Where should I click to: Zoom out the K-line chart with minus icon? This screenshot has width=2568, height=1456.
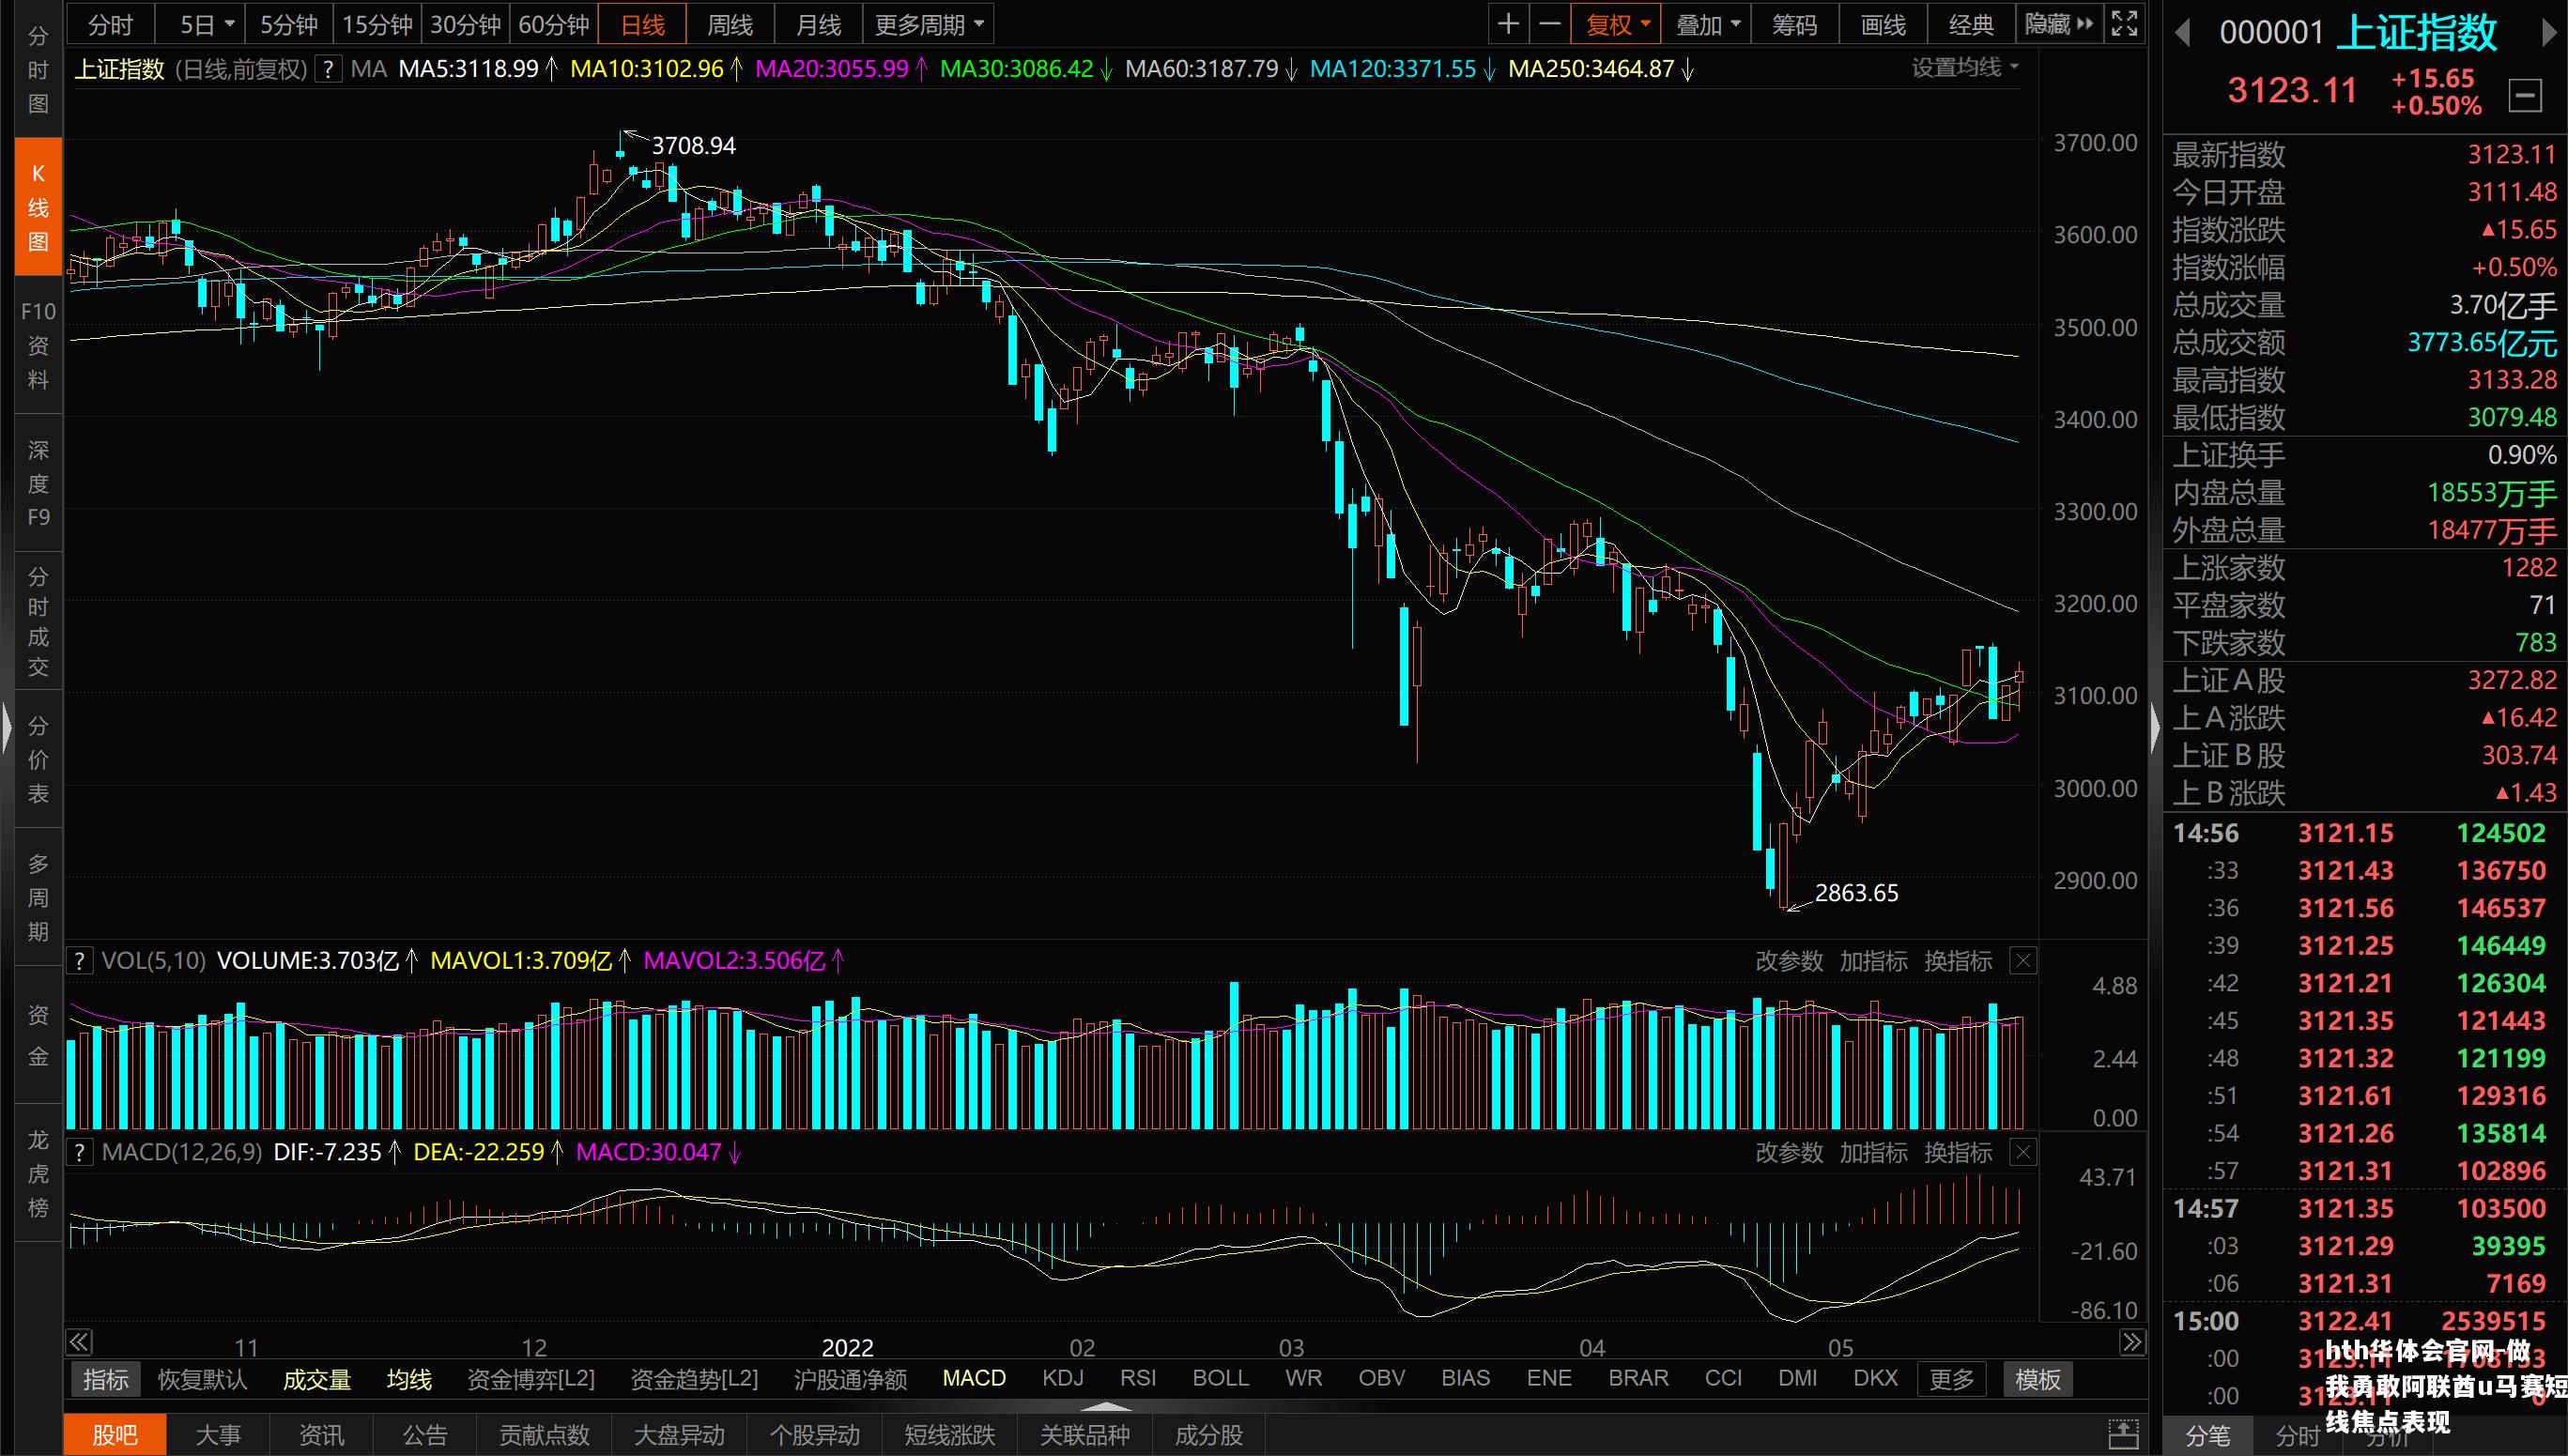(1549, 24)
